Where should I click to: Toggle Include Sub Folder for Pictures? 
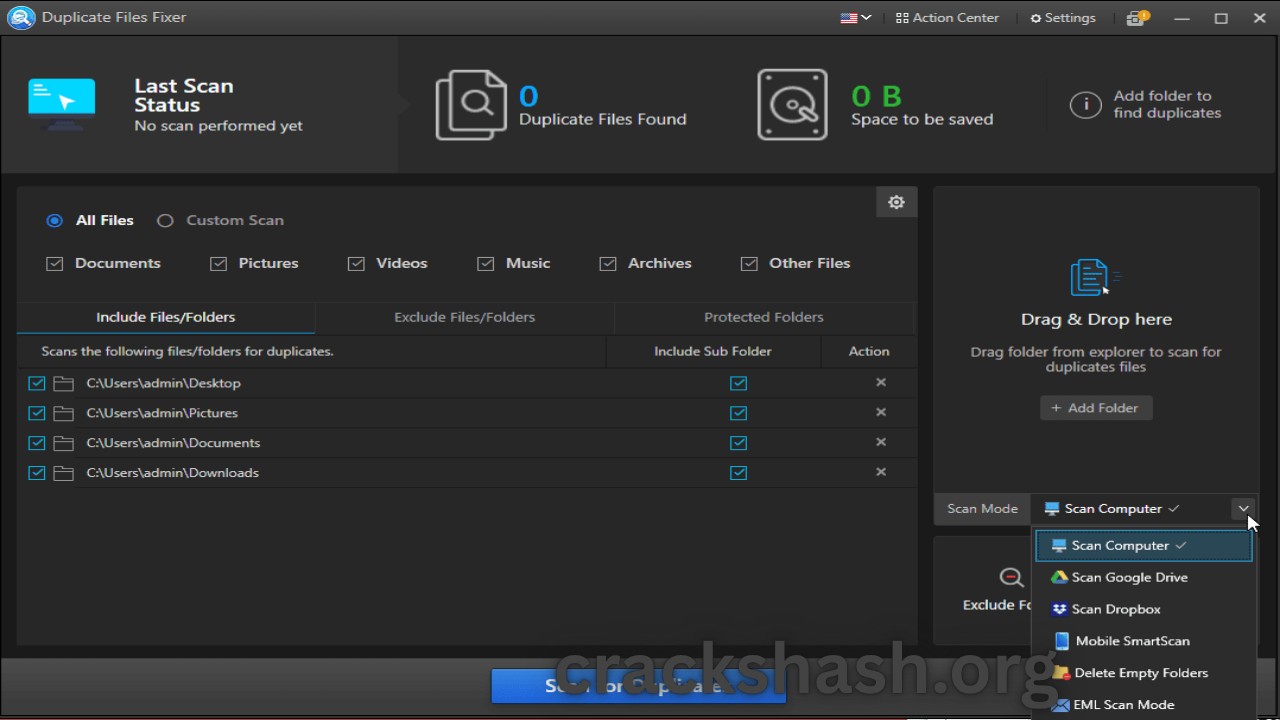tap(739, 413)
